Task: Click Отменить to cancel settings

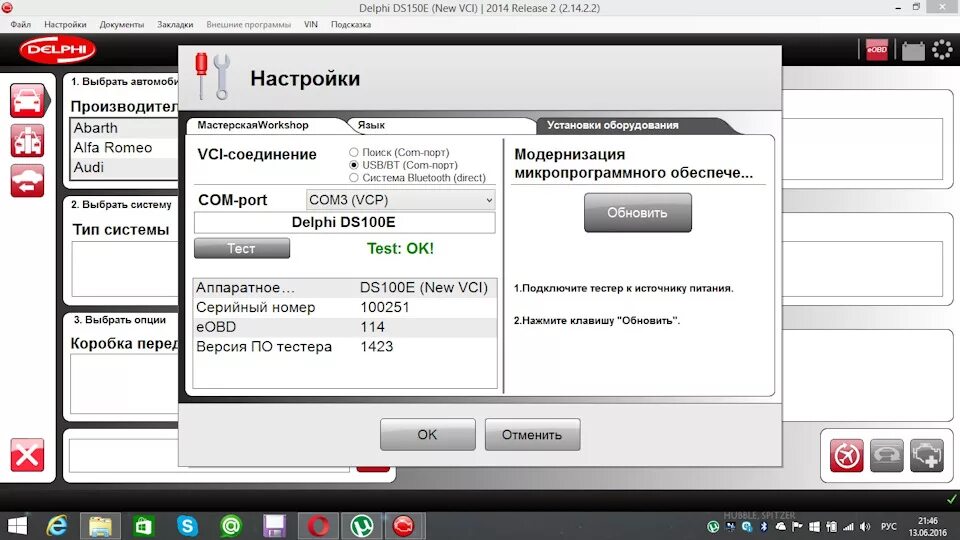Action: tap(532, 435)
